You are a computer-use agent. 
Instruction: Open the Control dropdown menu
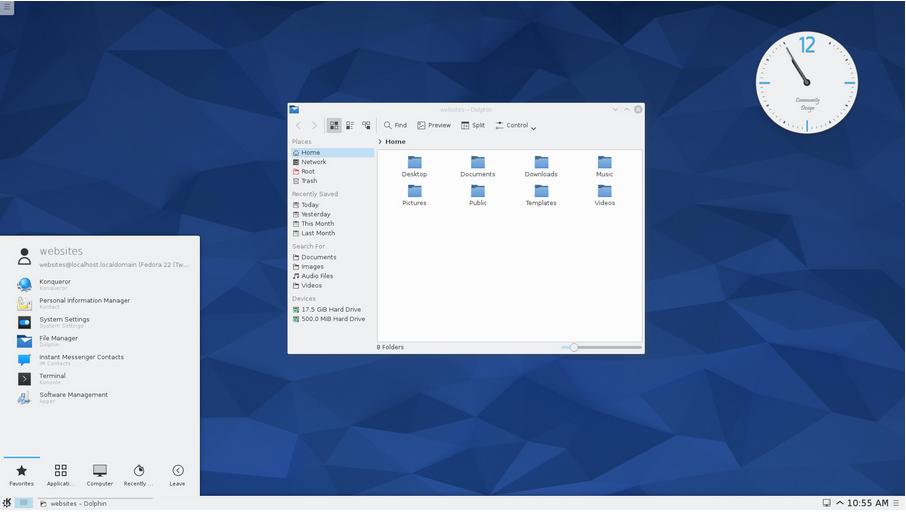click(515, 125)
